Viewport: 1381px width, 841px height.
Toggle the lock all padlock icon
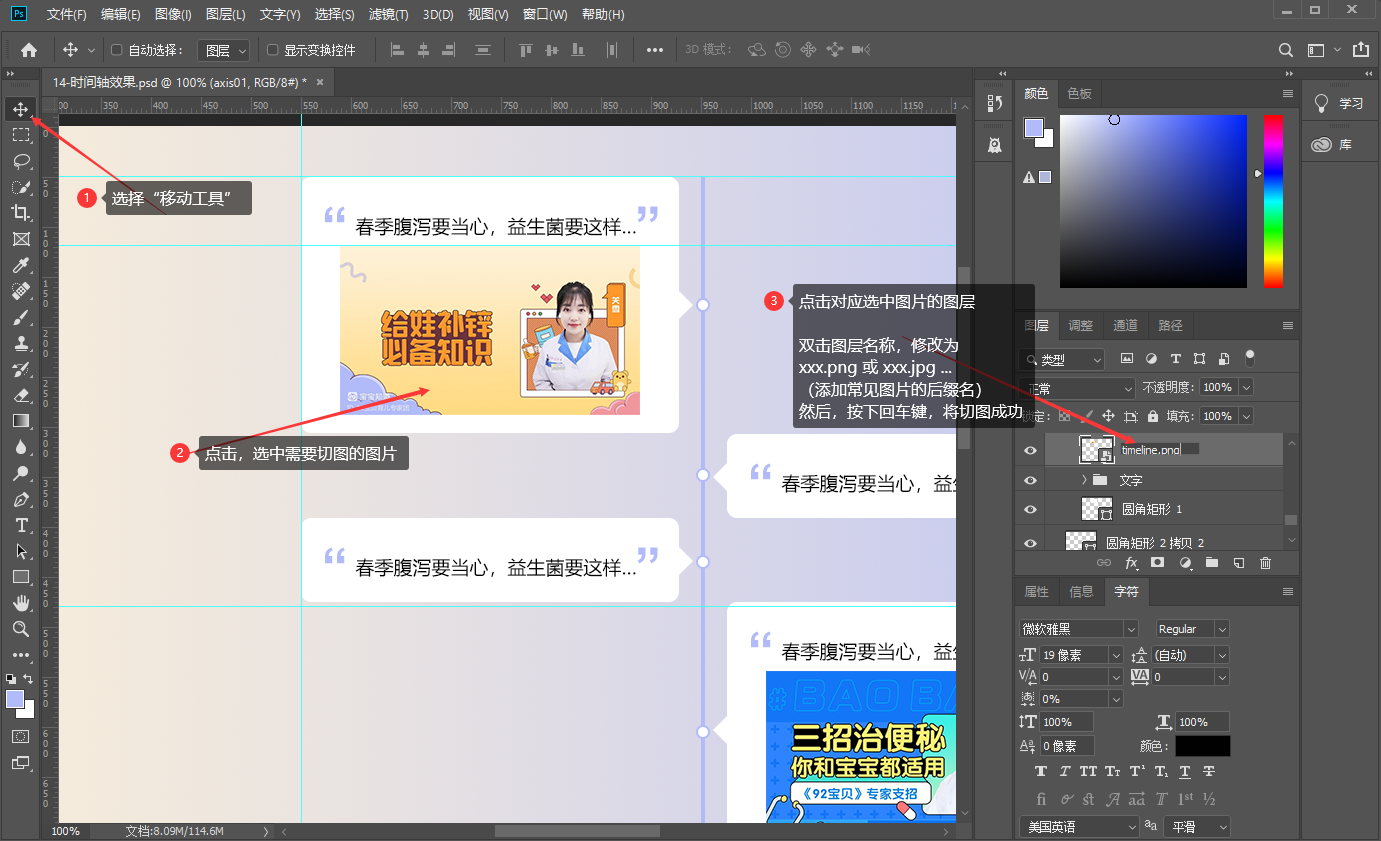coord(1153,416)
